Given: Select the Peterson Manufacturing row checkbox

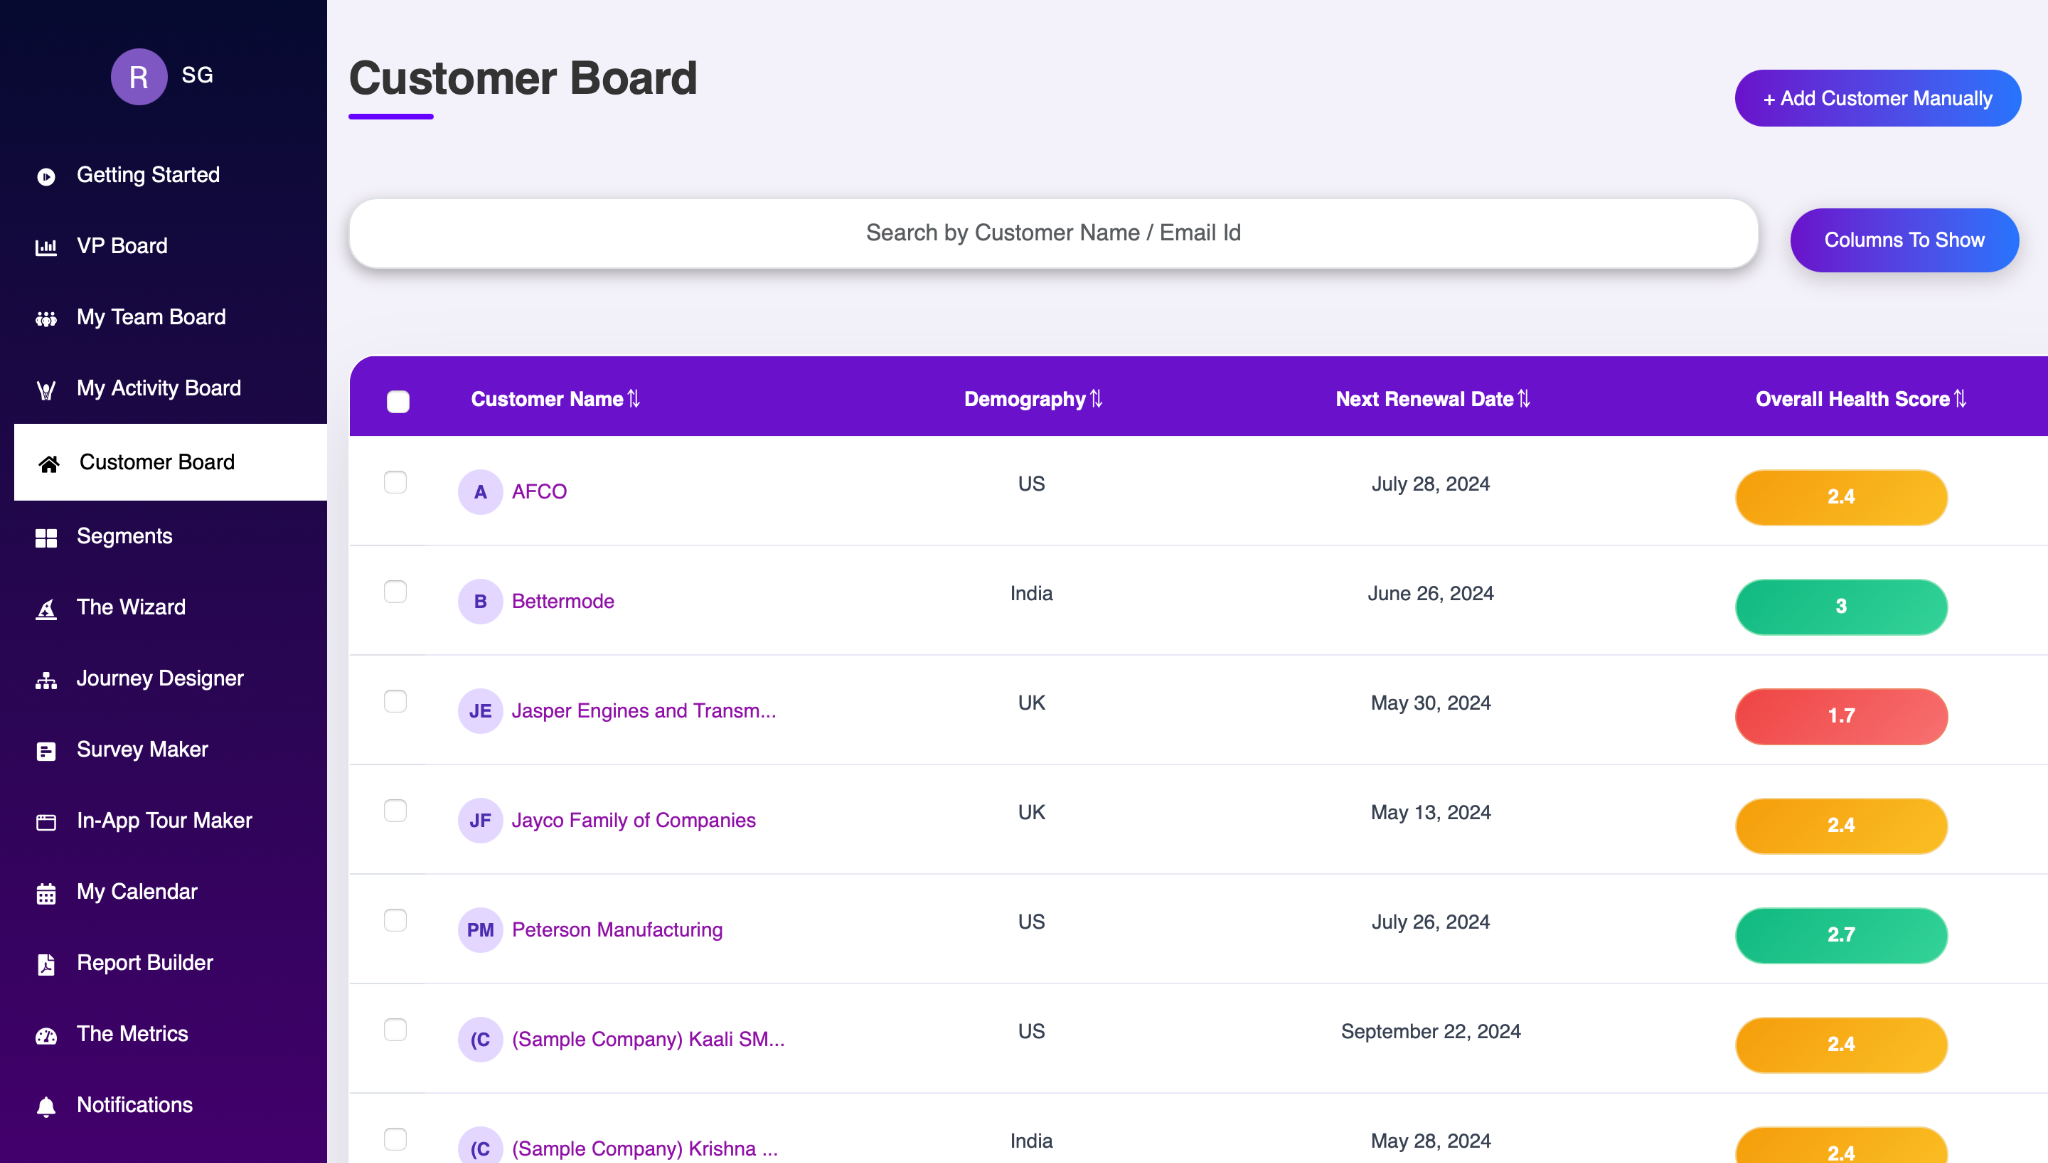Looking at the screenshot, I should point(396,920).
